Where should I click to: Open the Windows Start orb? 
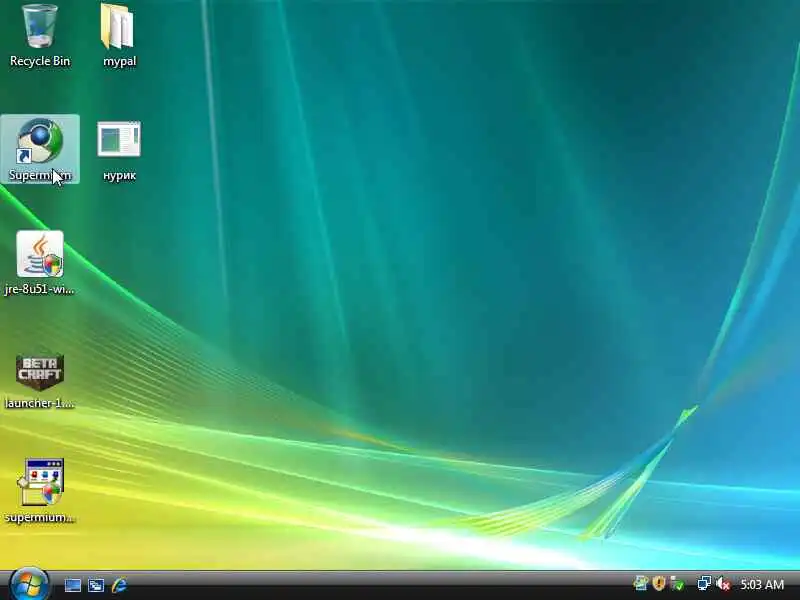[x=29, y=584]
